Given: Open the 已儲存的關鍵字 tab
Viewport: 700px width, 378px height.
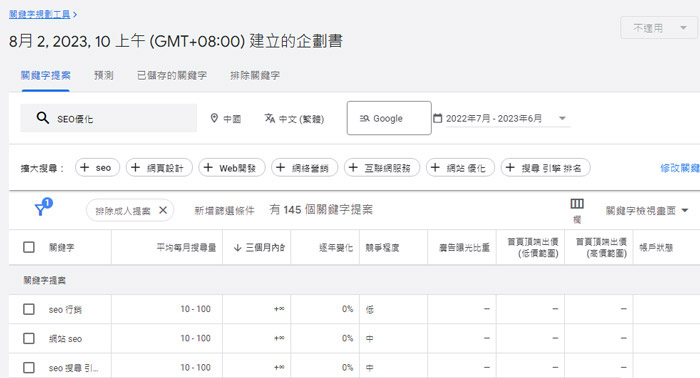Looking at the screenshot, I should click(172, 75).
